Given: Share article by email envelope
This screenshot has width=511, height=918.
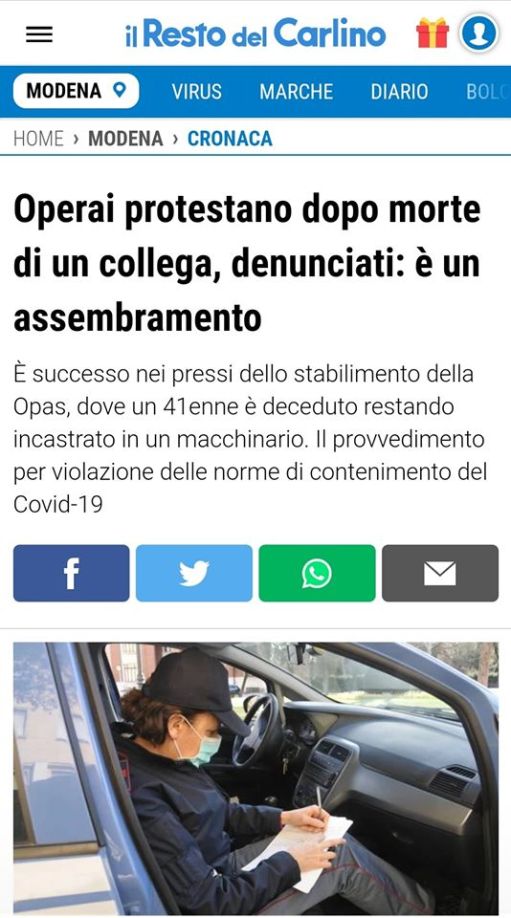Looking at the screenshot, I should point(440,573).
